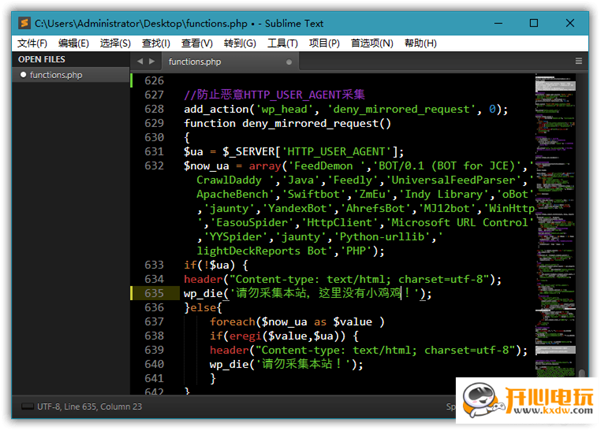Go to the next tab with the right arrow

[152, 61]
